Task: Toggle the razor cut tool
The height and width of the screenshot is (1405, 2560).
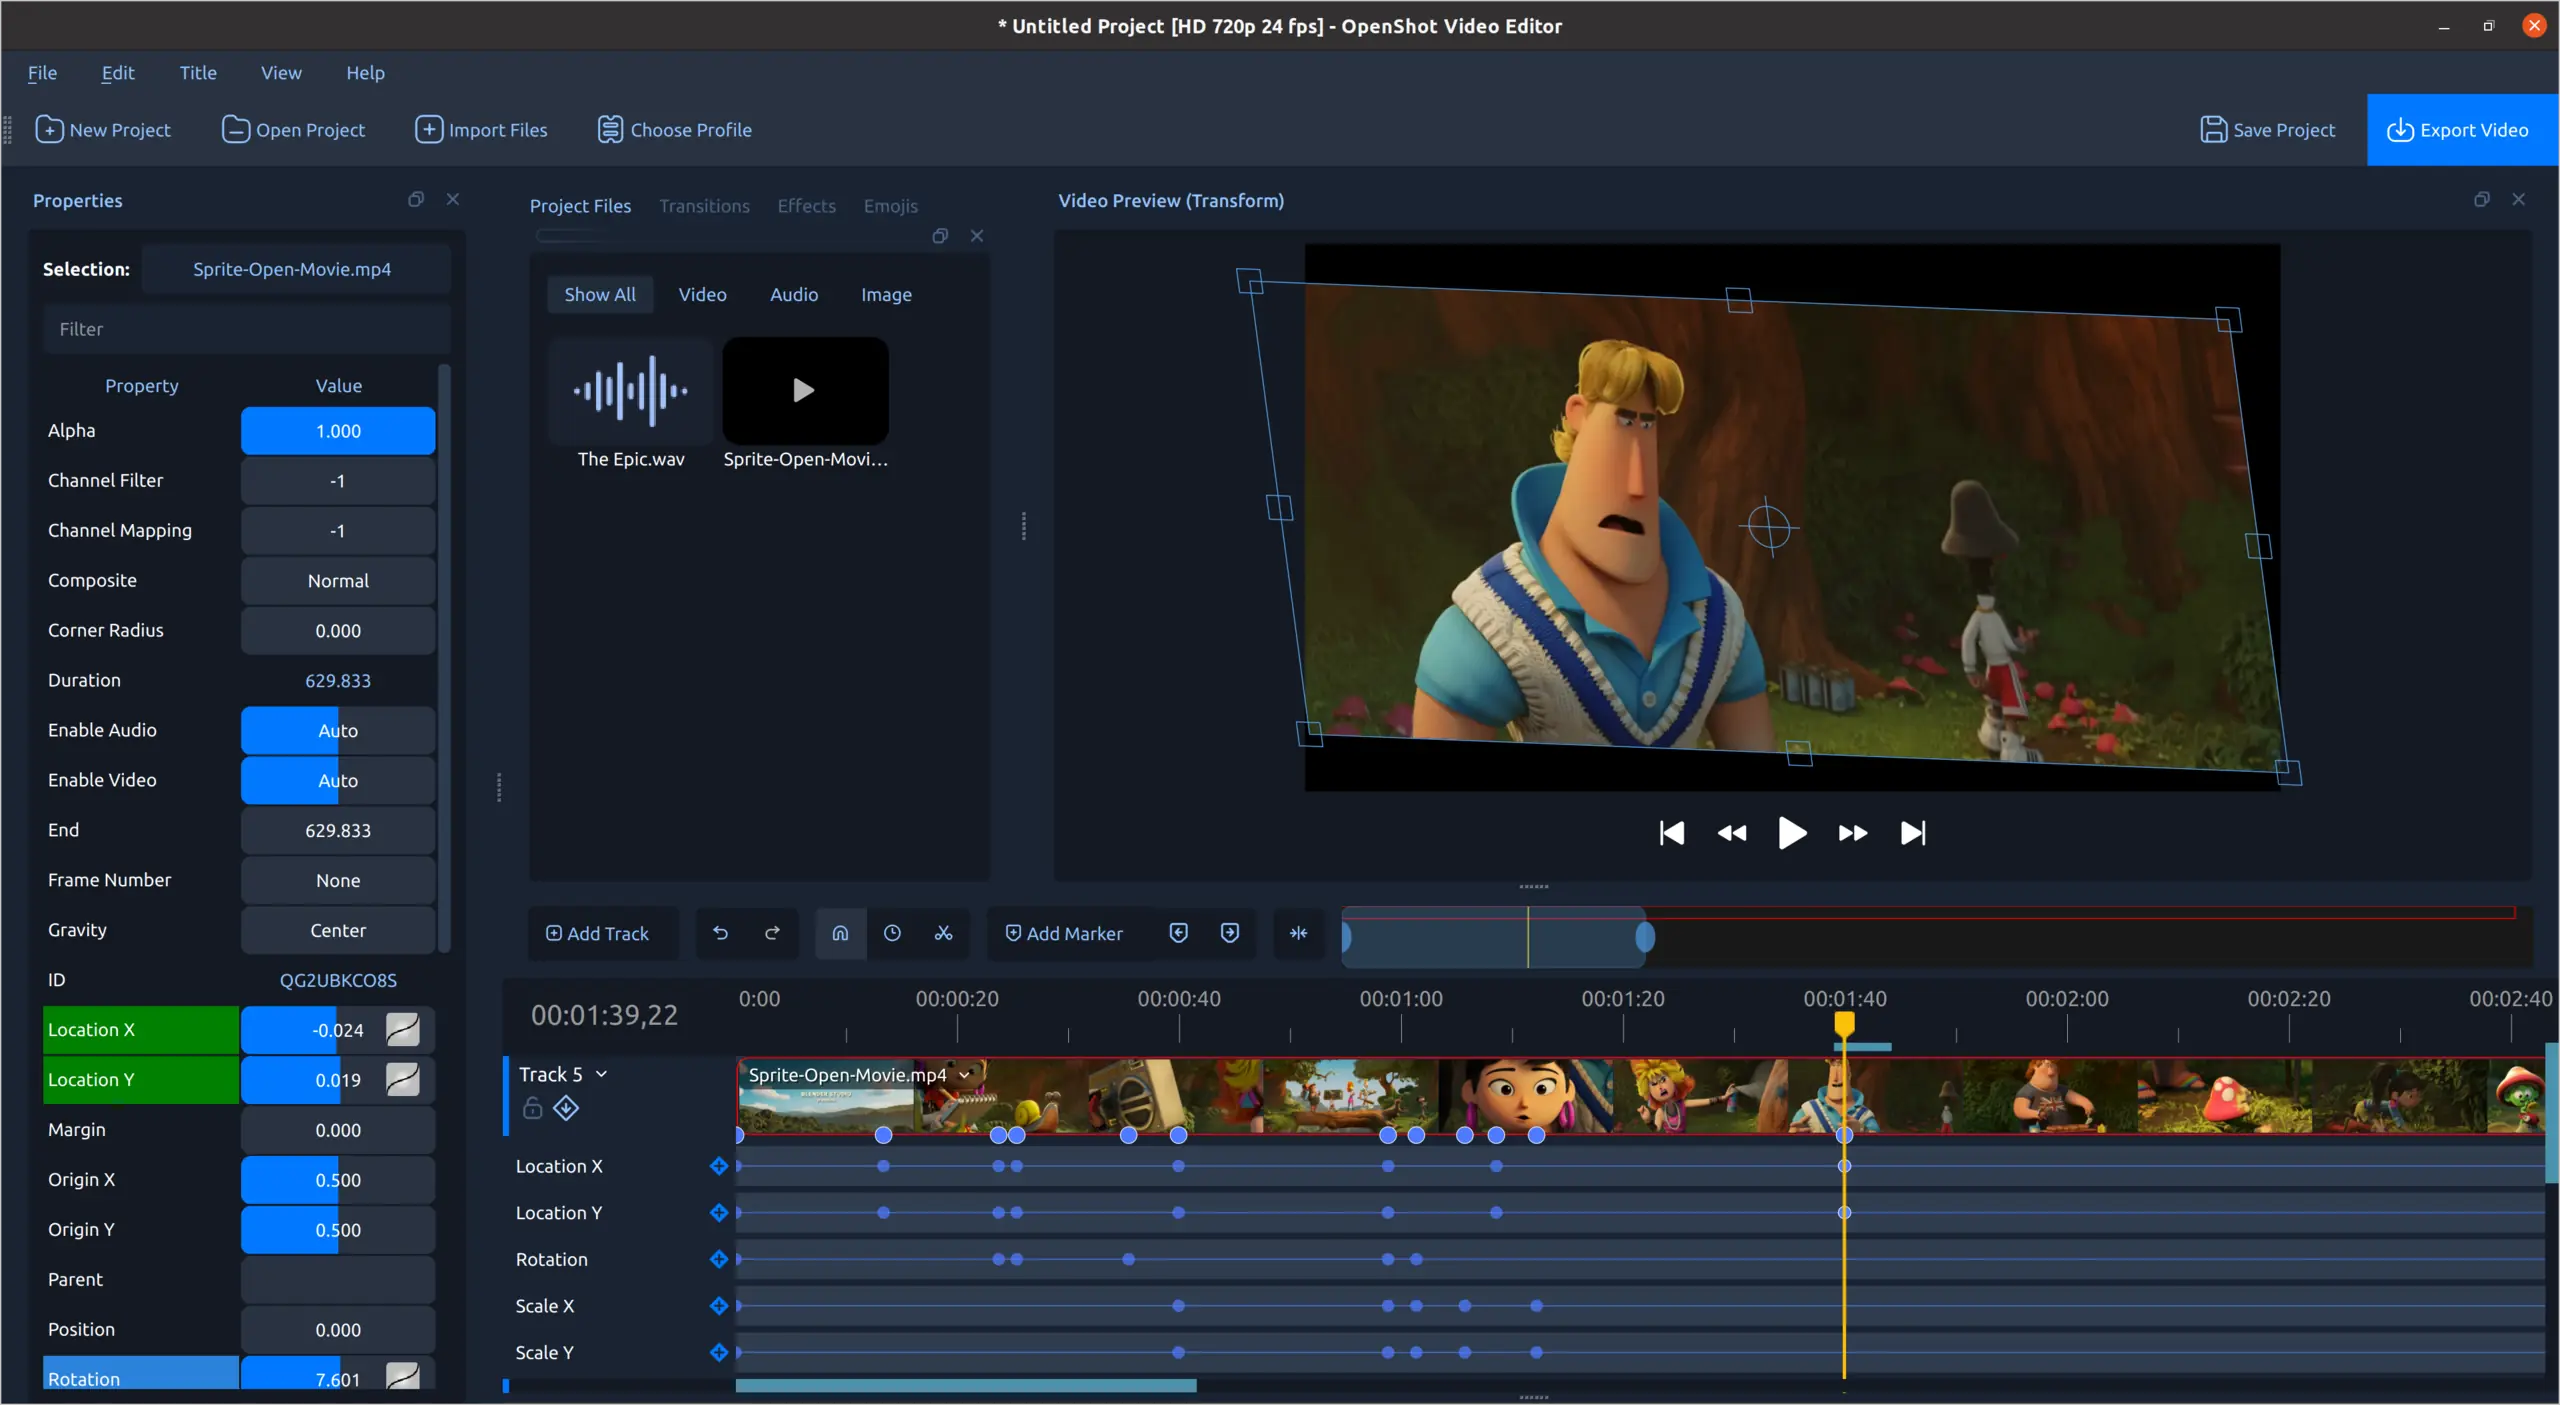Action: [x=943, y=933]
